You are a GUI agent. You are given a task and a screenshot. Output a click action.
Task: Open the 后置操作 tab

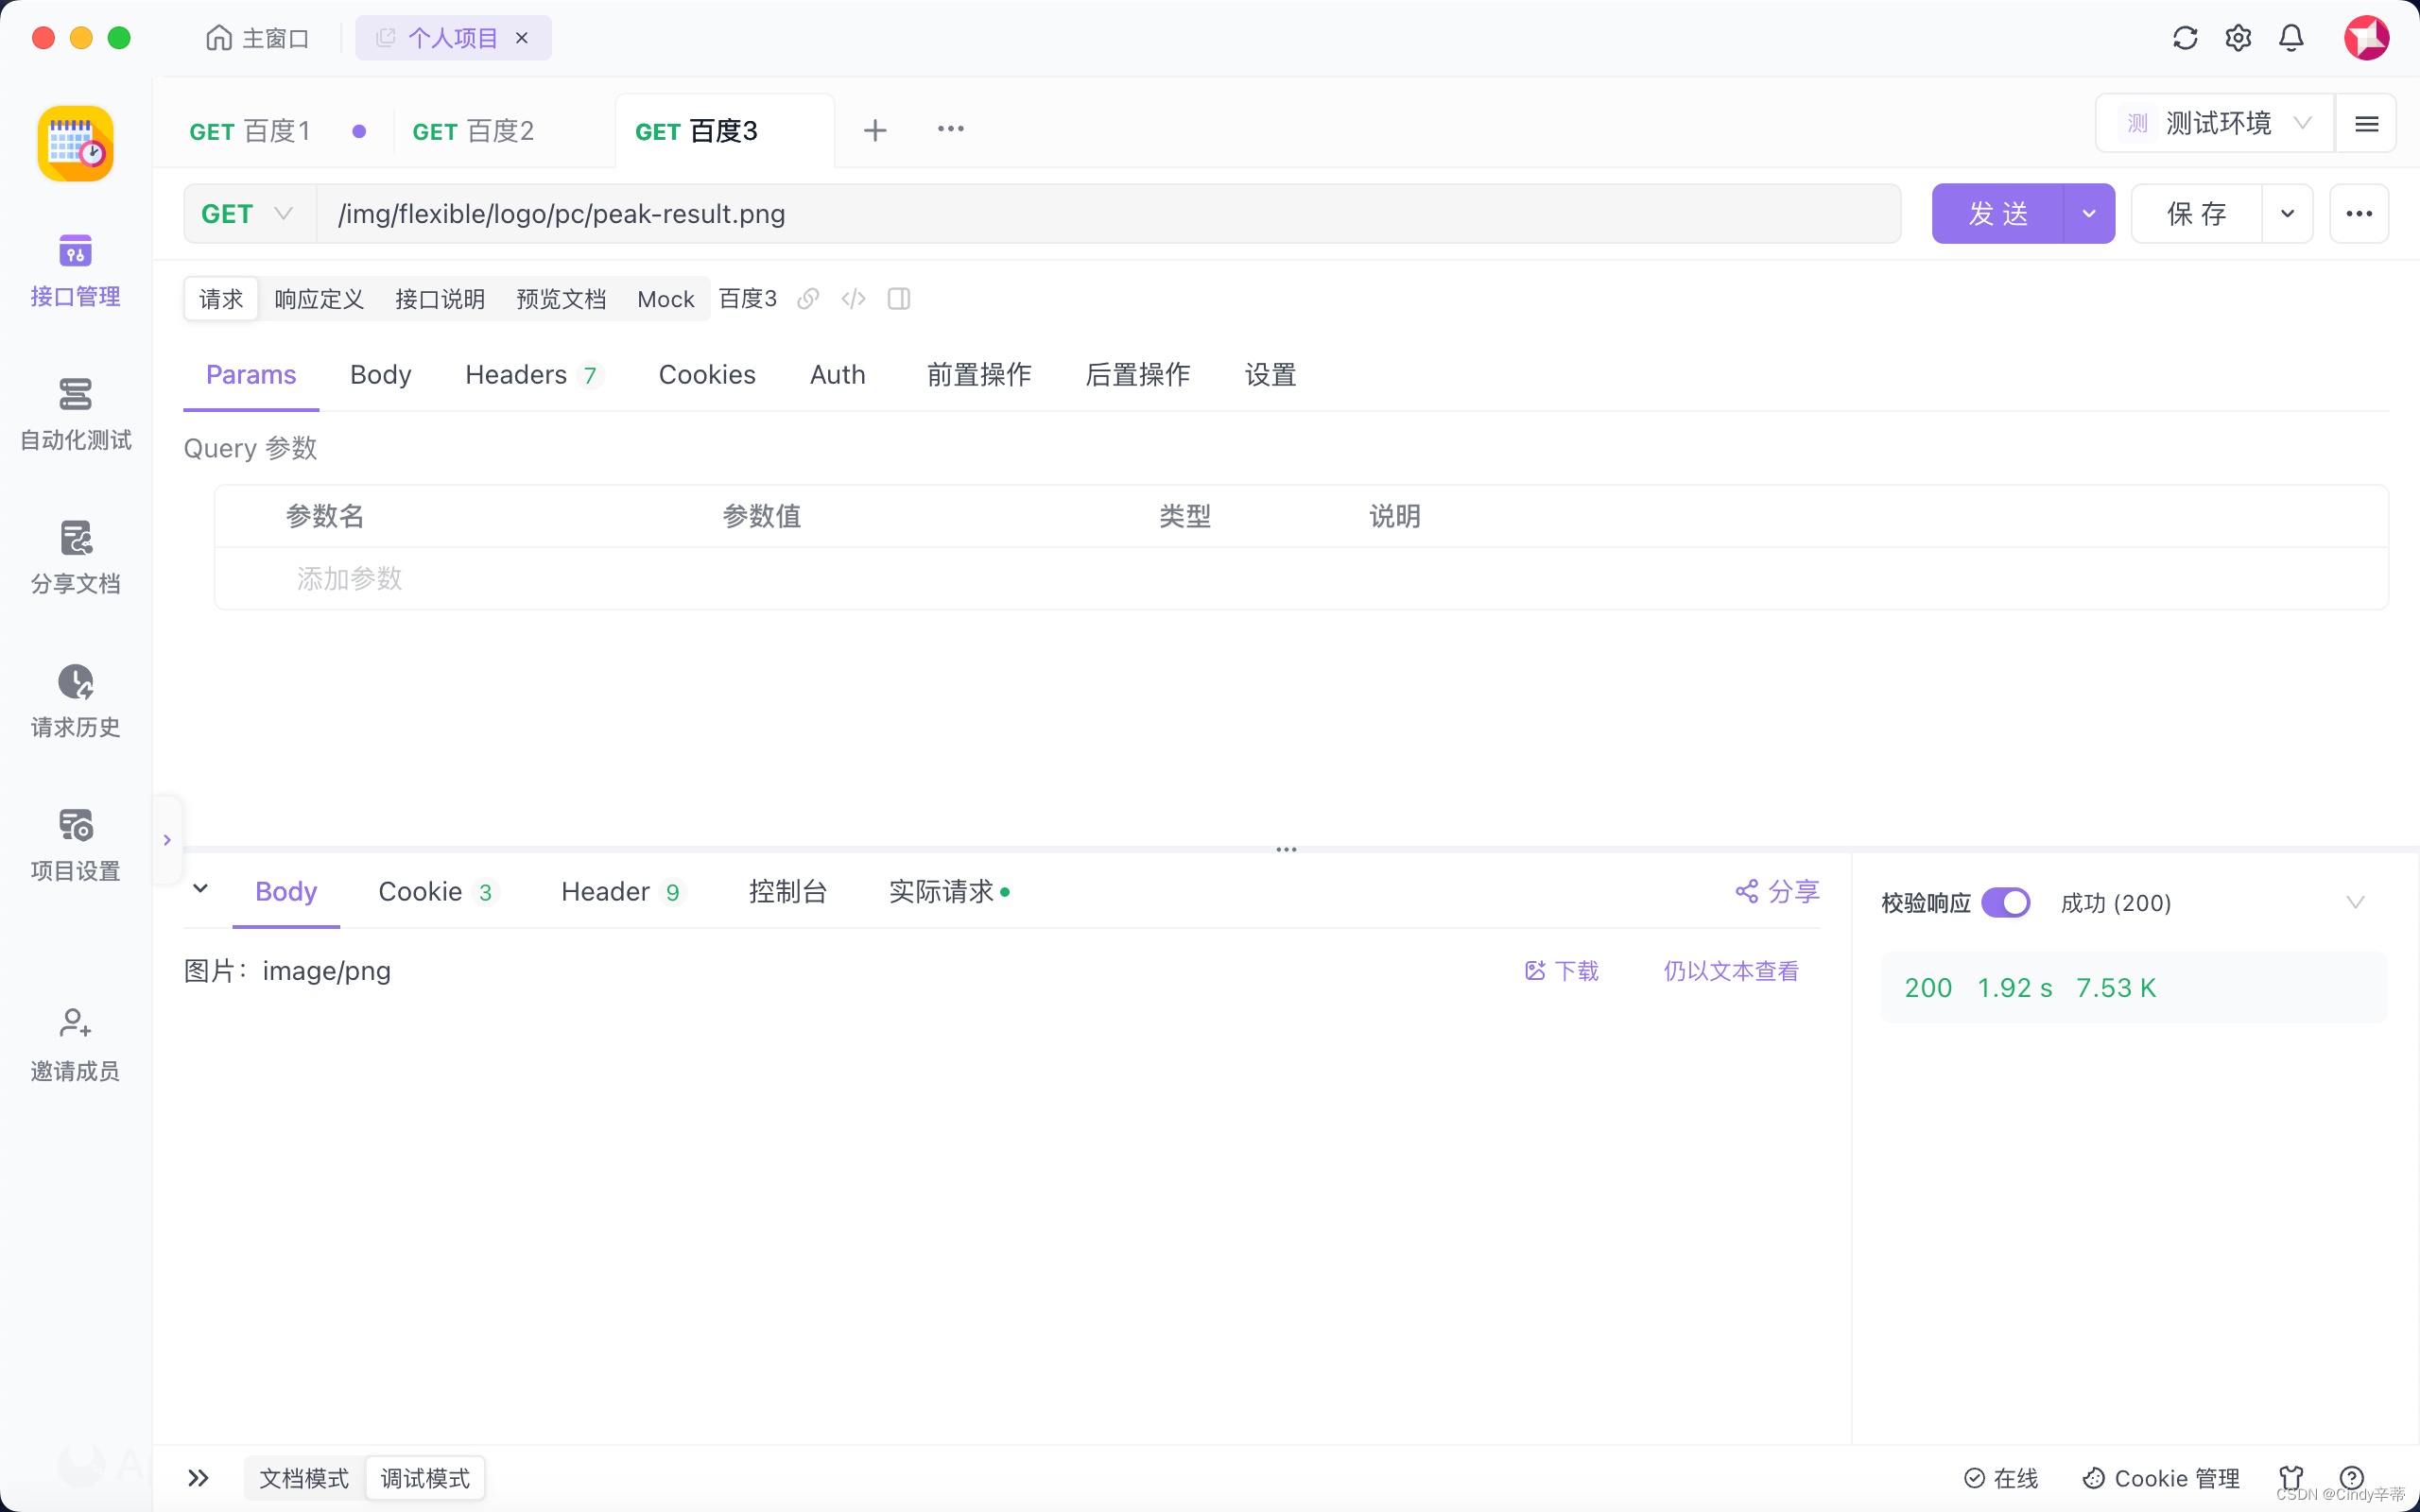pos(1138,374)
